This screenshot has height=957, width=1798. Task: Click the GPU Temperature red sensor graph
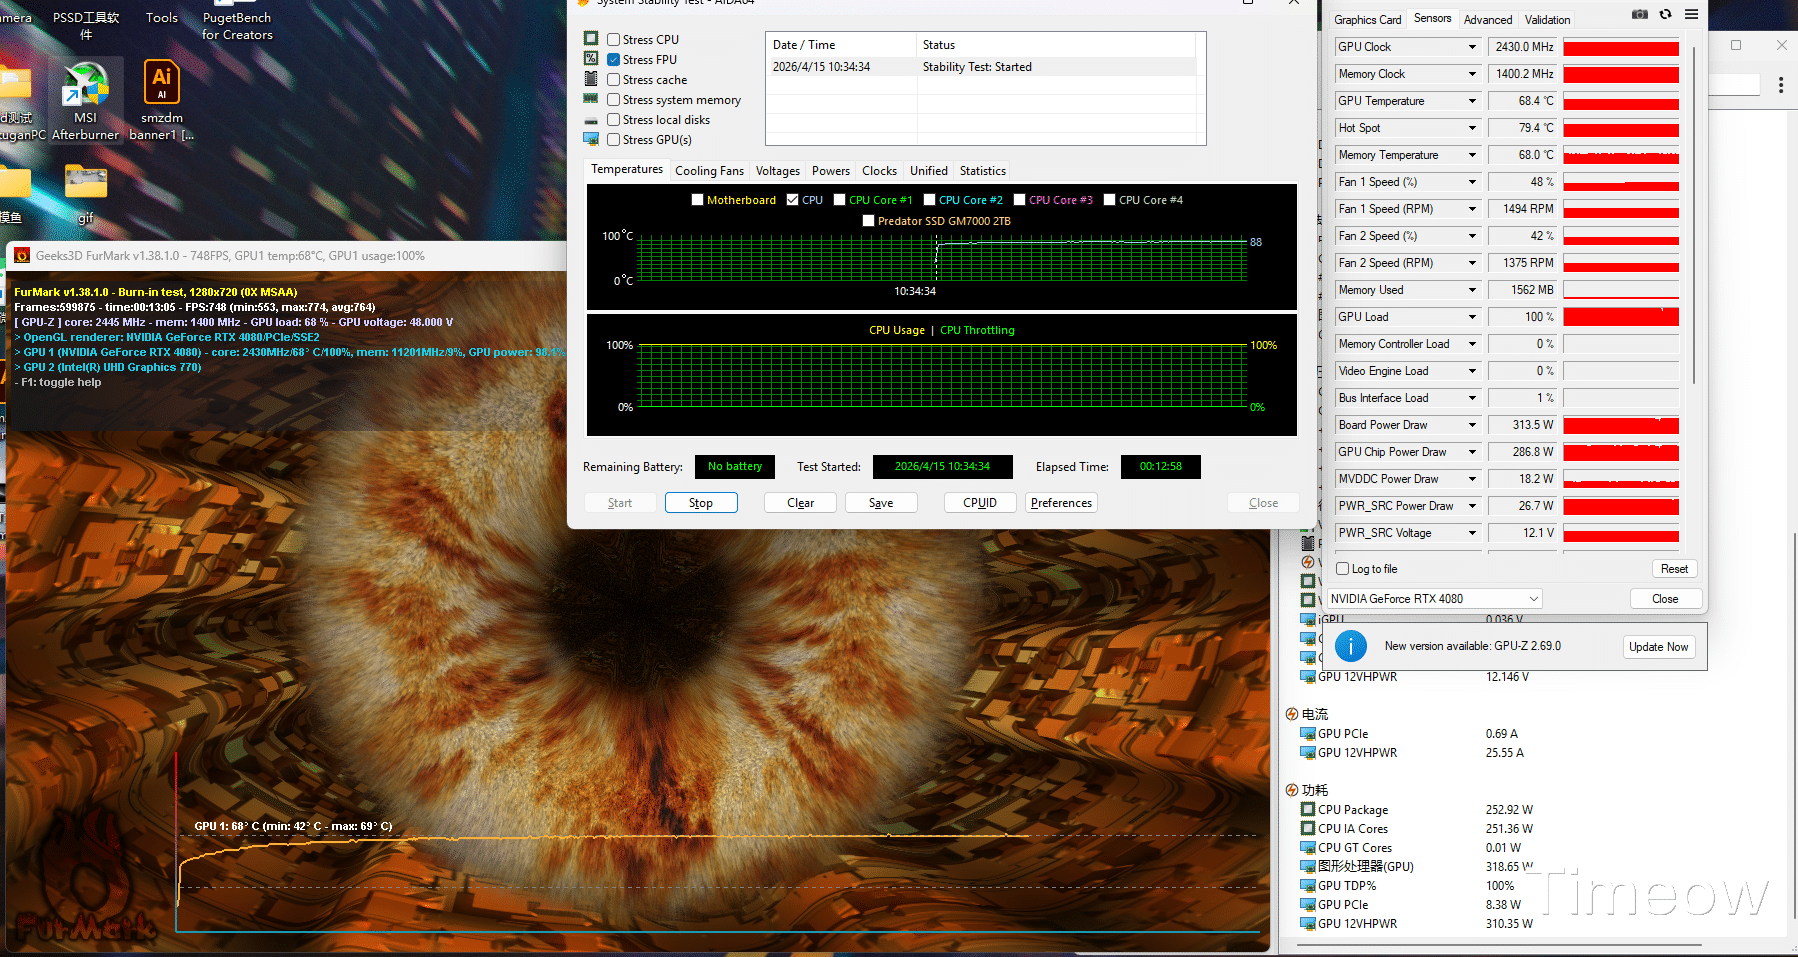(1620, 101)
